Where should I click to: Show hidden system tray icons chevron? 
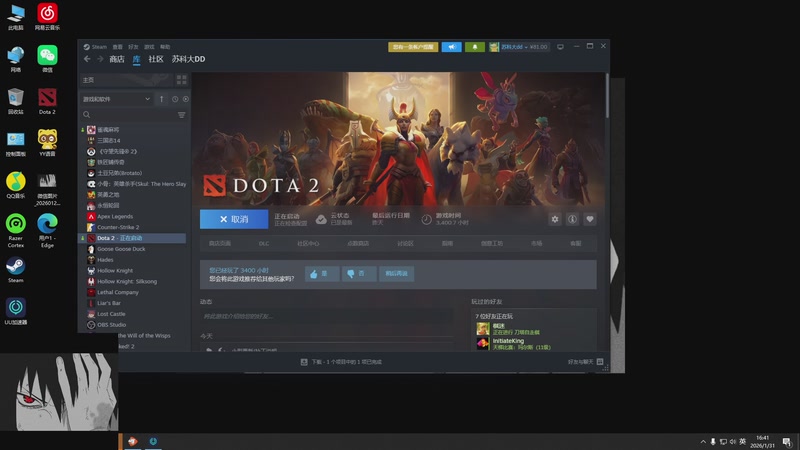(x=703, y=441)
